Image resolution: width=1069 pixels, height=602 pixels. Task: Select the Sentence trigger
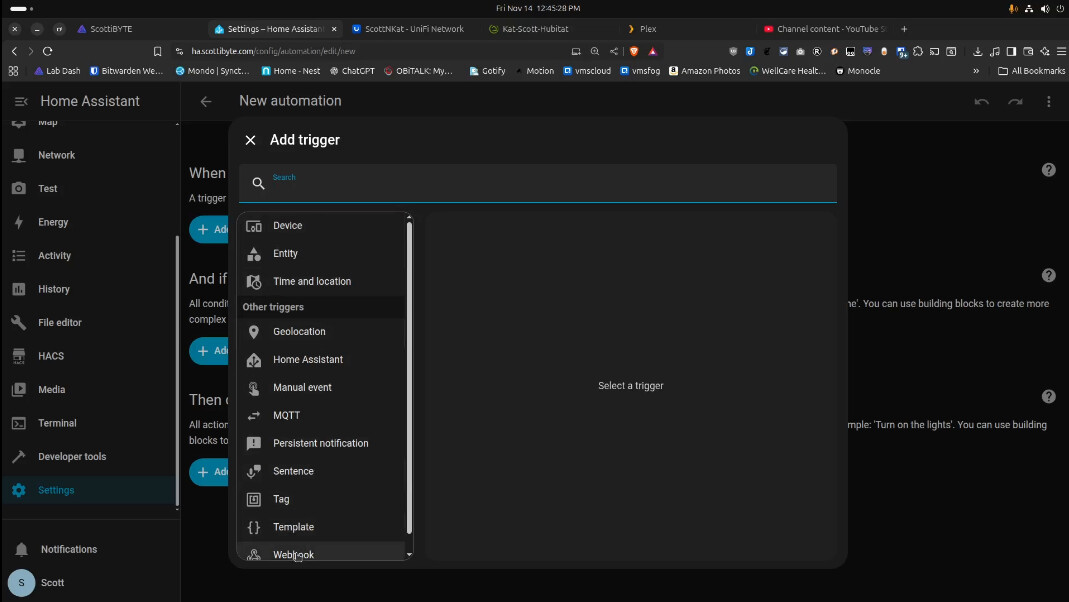click(293, 472)
